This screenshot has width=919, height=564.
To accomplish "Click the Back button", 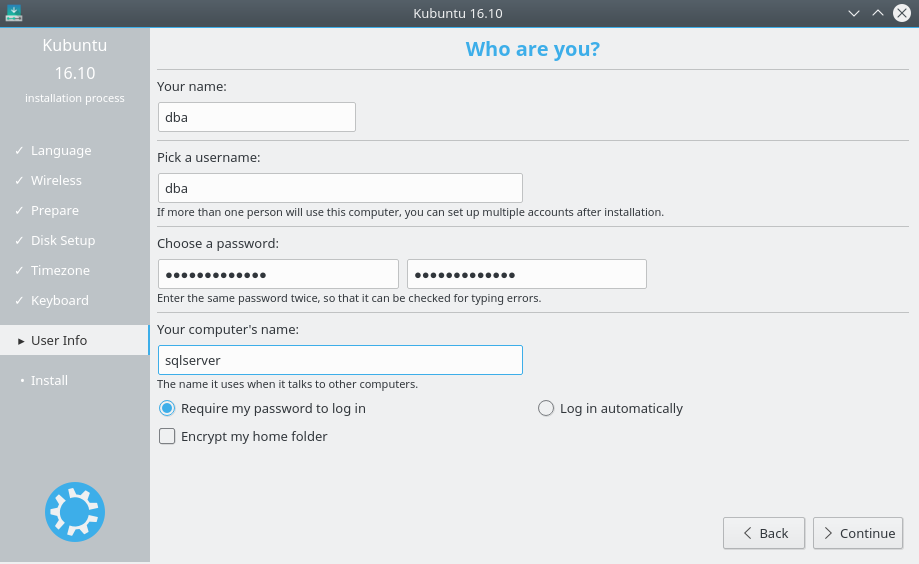I will pyautogui.click(x=764, y=533).
